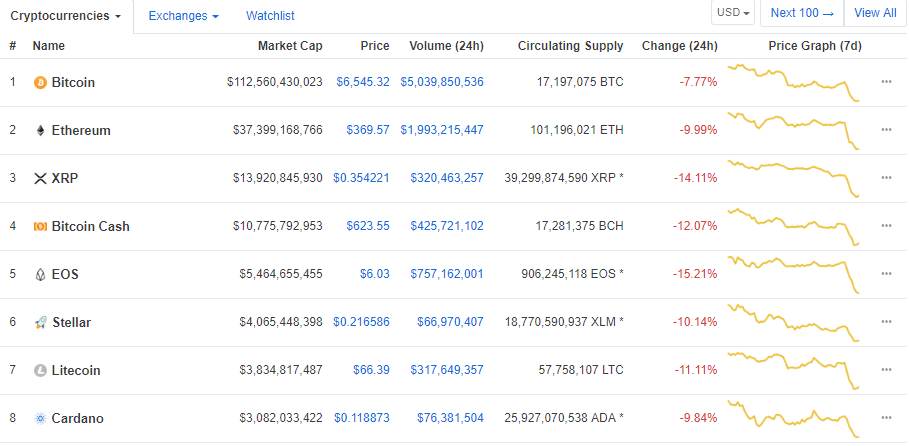Open the Bitcoin name link
This screenshot has height=446, width=909.
tap(73, 82)
